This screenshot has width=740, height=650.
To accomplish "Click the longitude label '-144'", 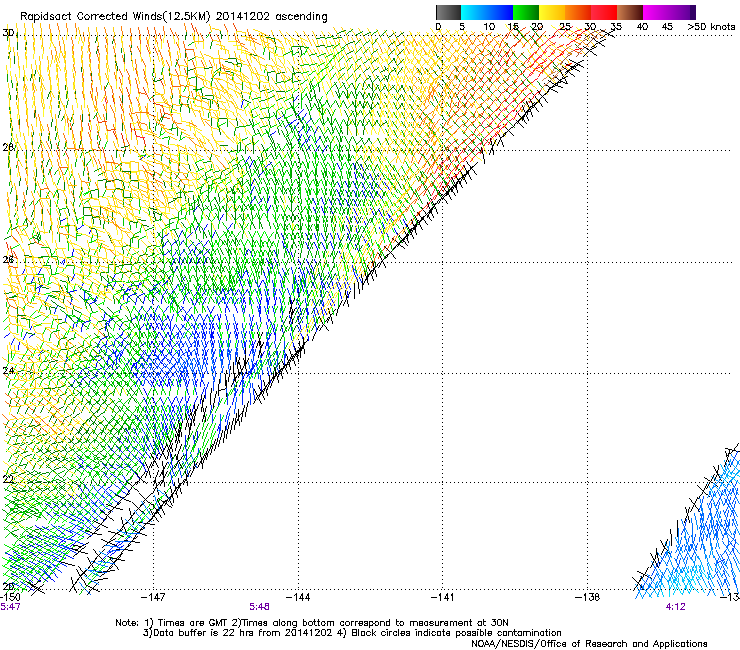I will (x=298, y=597).
